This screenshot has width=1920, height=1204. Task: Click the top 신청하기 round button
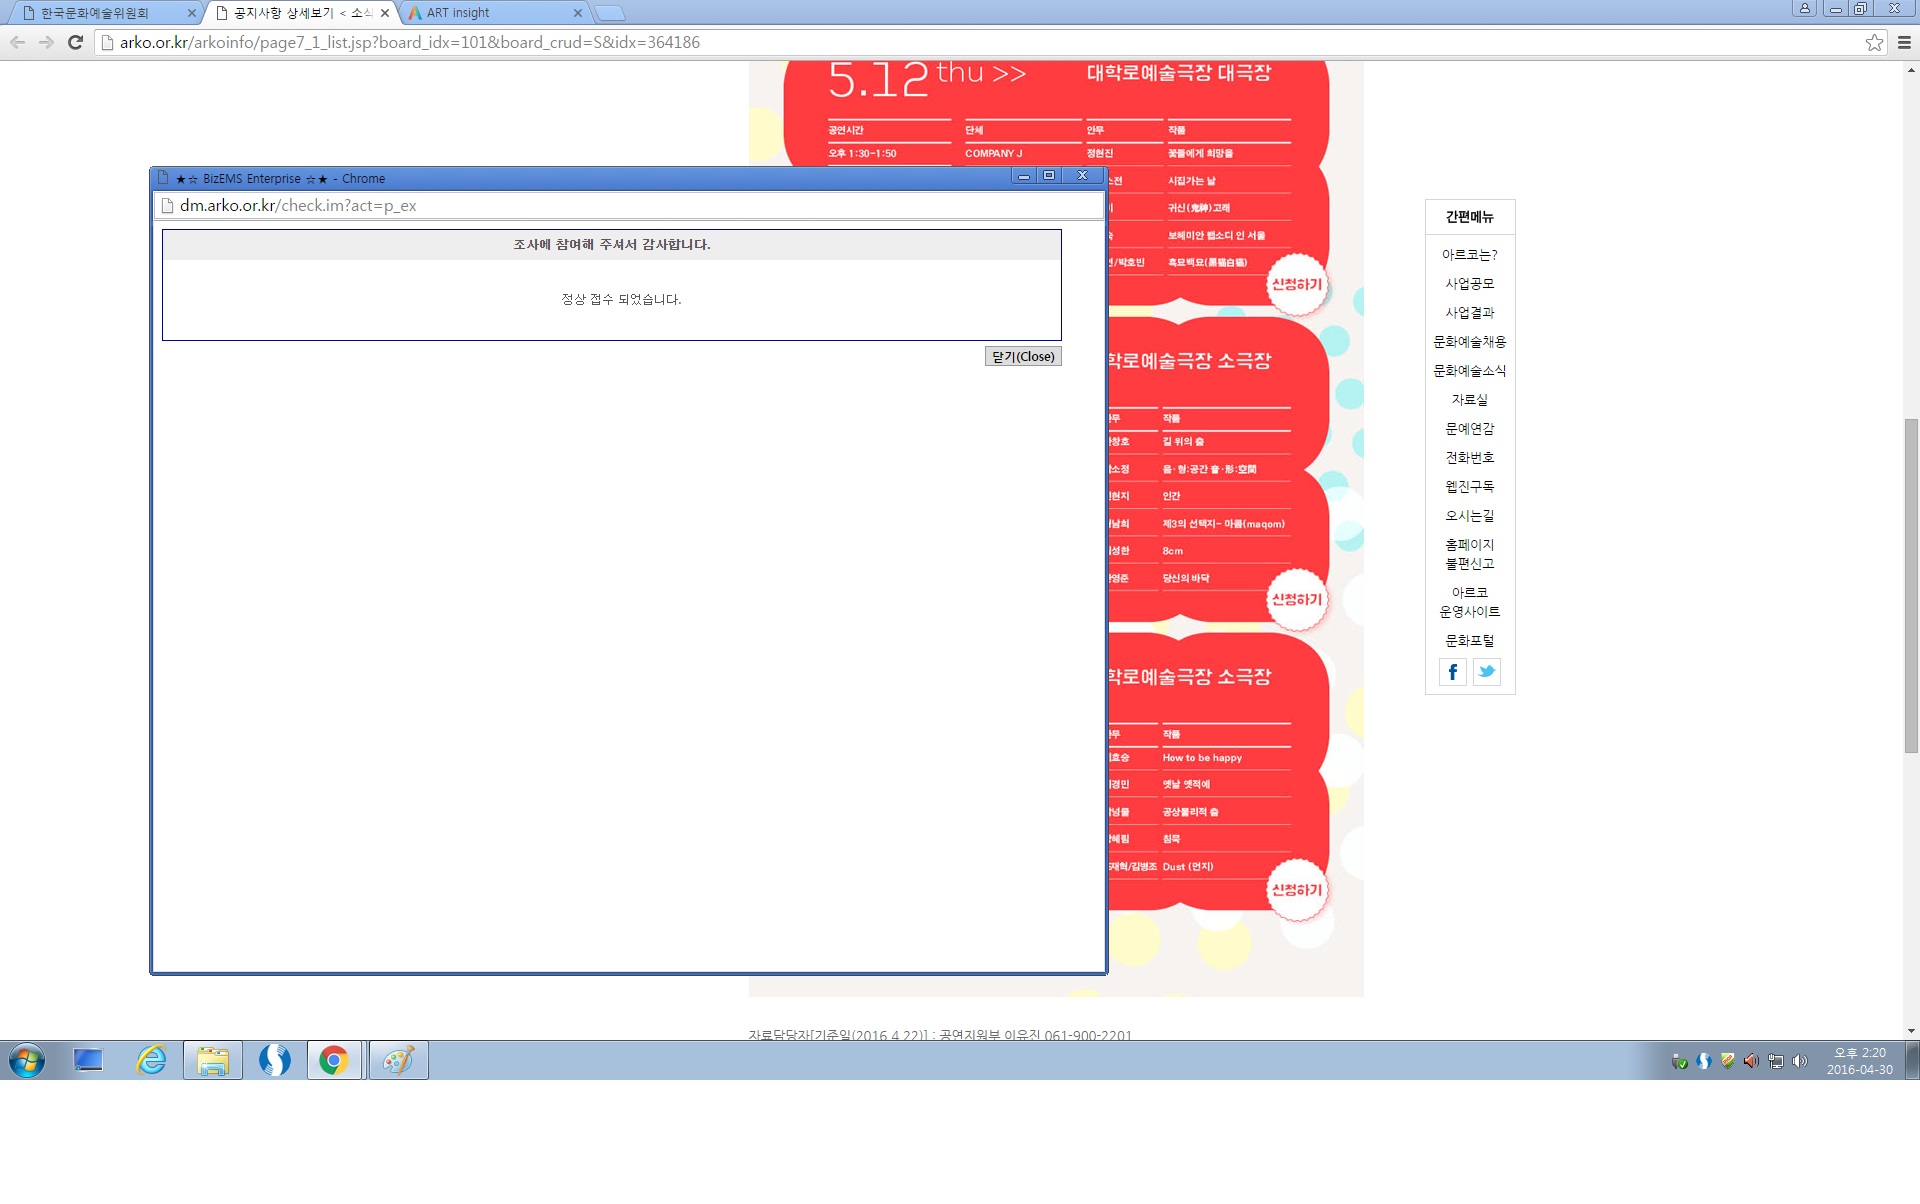pyautogui.click(x=1296, y=284)
